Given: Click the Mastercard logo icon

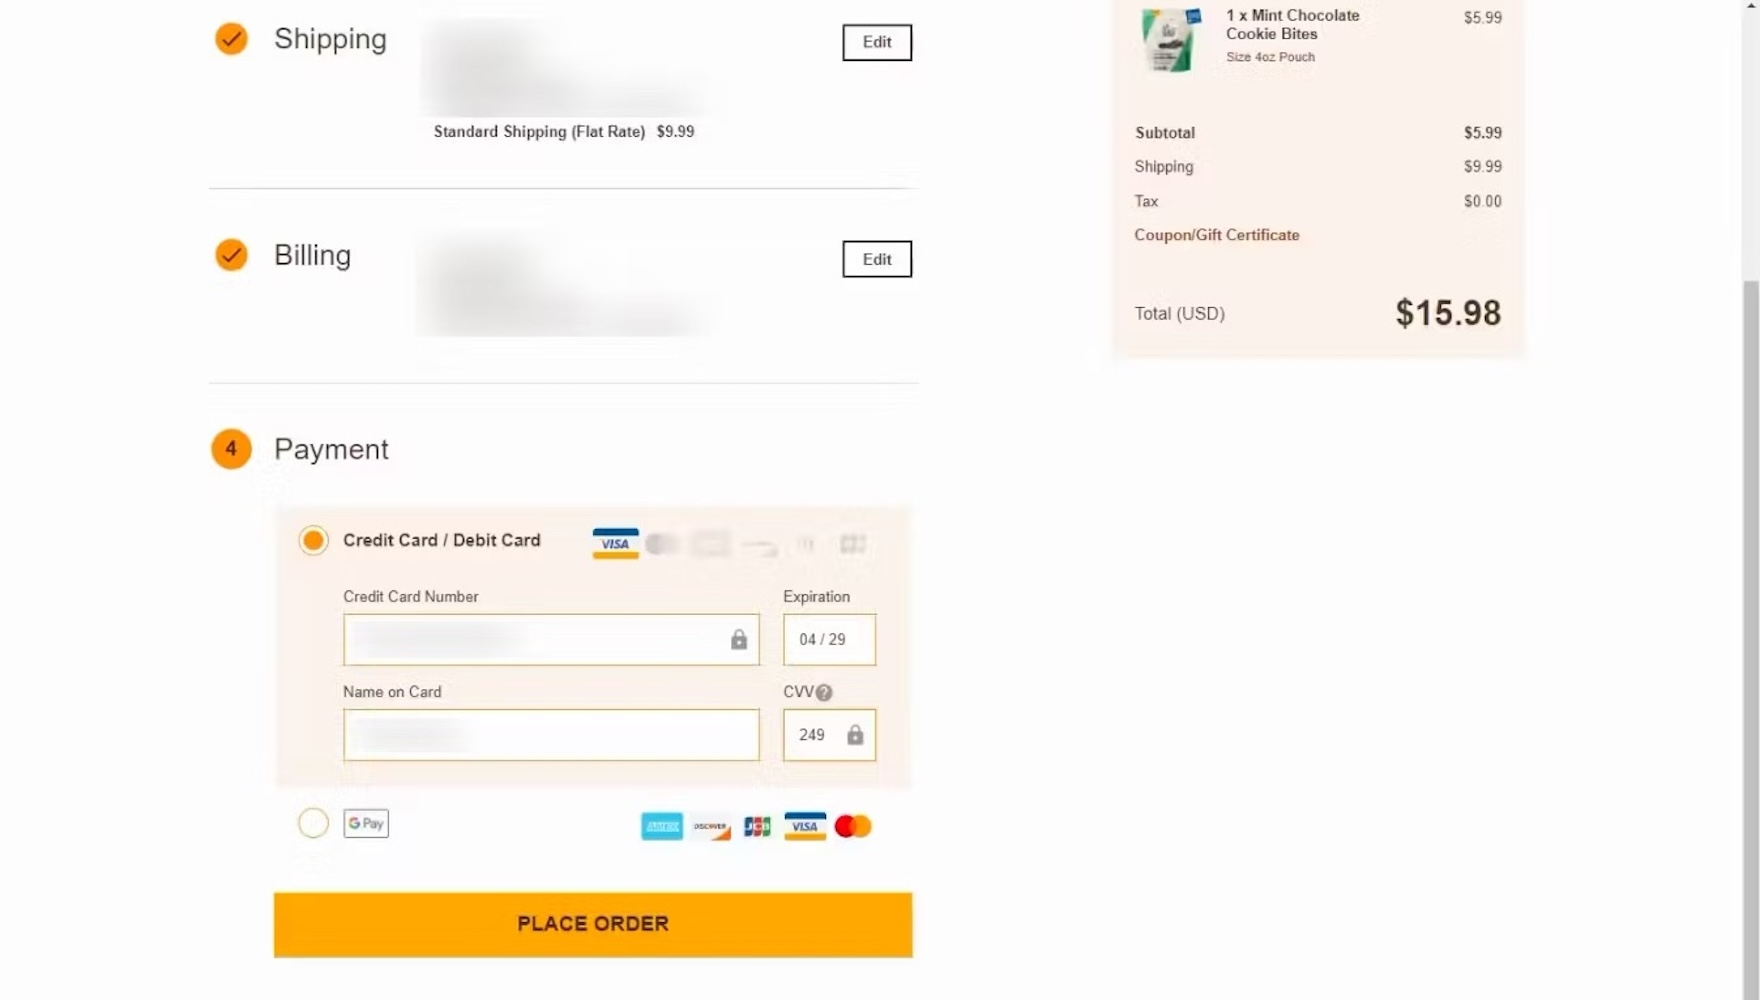Looking at the screenshot, I should pos(853,826).
